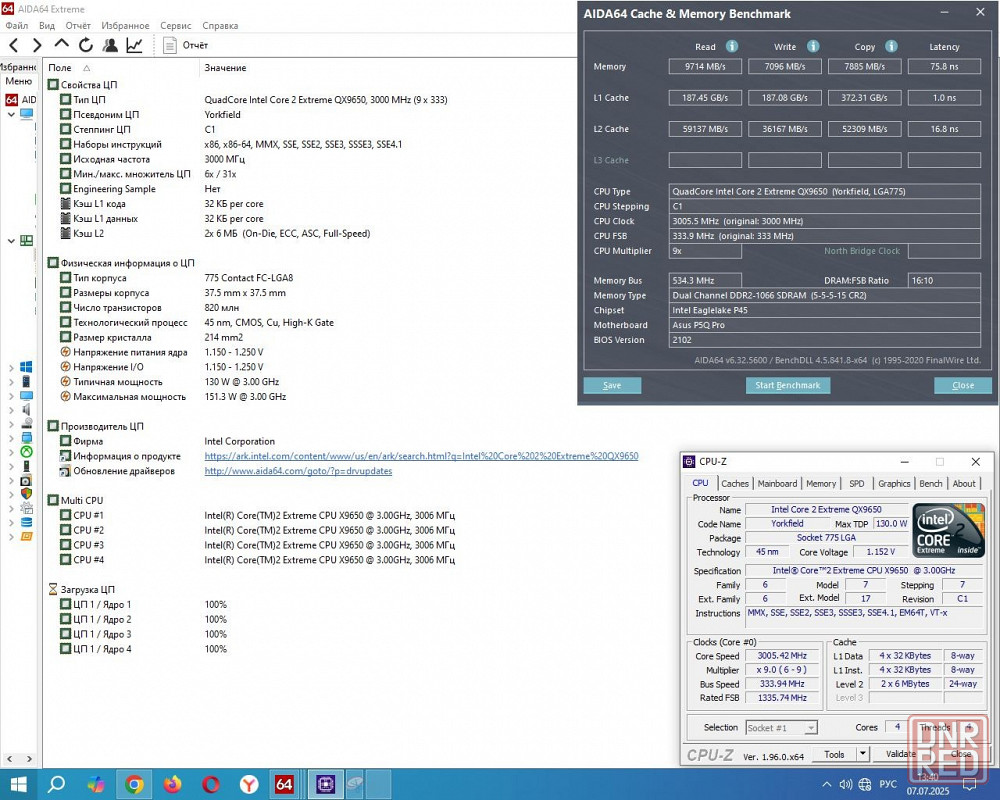
Task: Go back with the AIDA64 back arrow
Action: tap(14, 45)
